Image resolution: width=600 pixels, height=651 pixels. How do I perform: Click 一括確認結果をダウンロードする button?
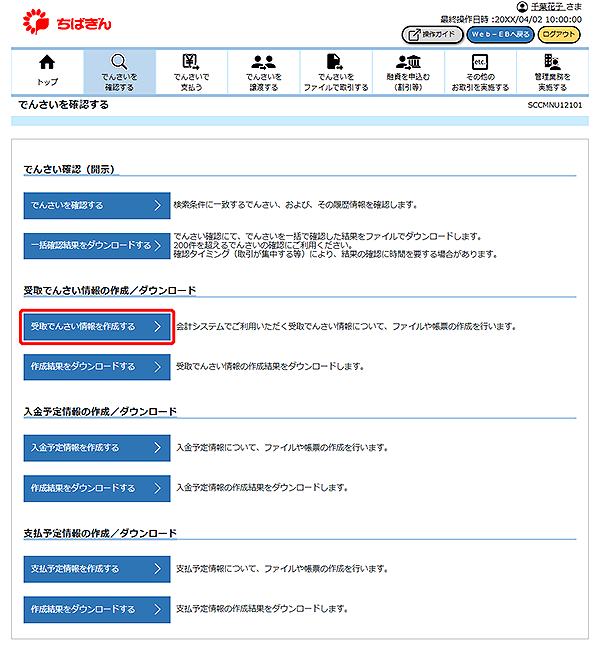[x=97, y=246]
